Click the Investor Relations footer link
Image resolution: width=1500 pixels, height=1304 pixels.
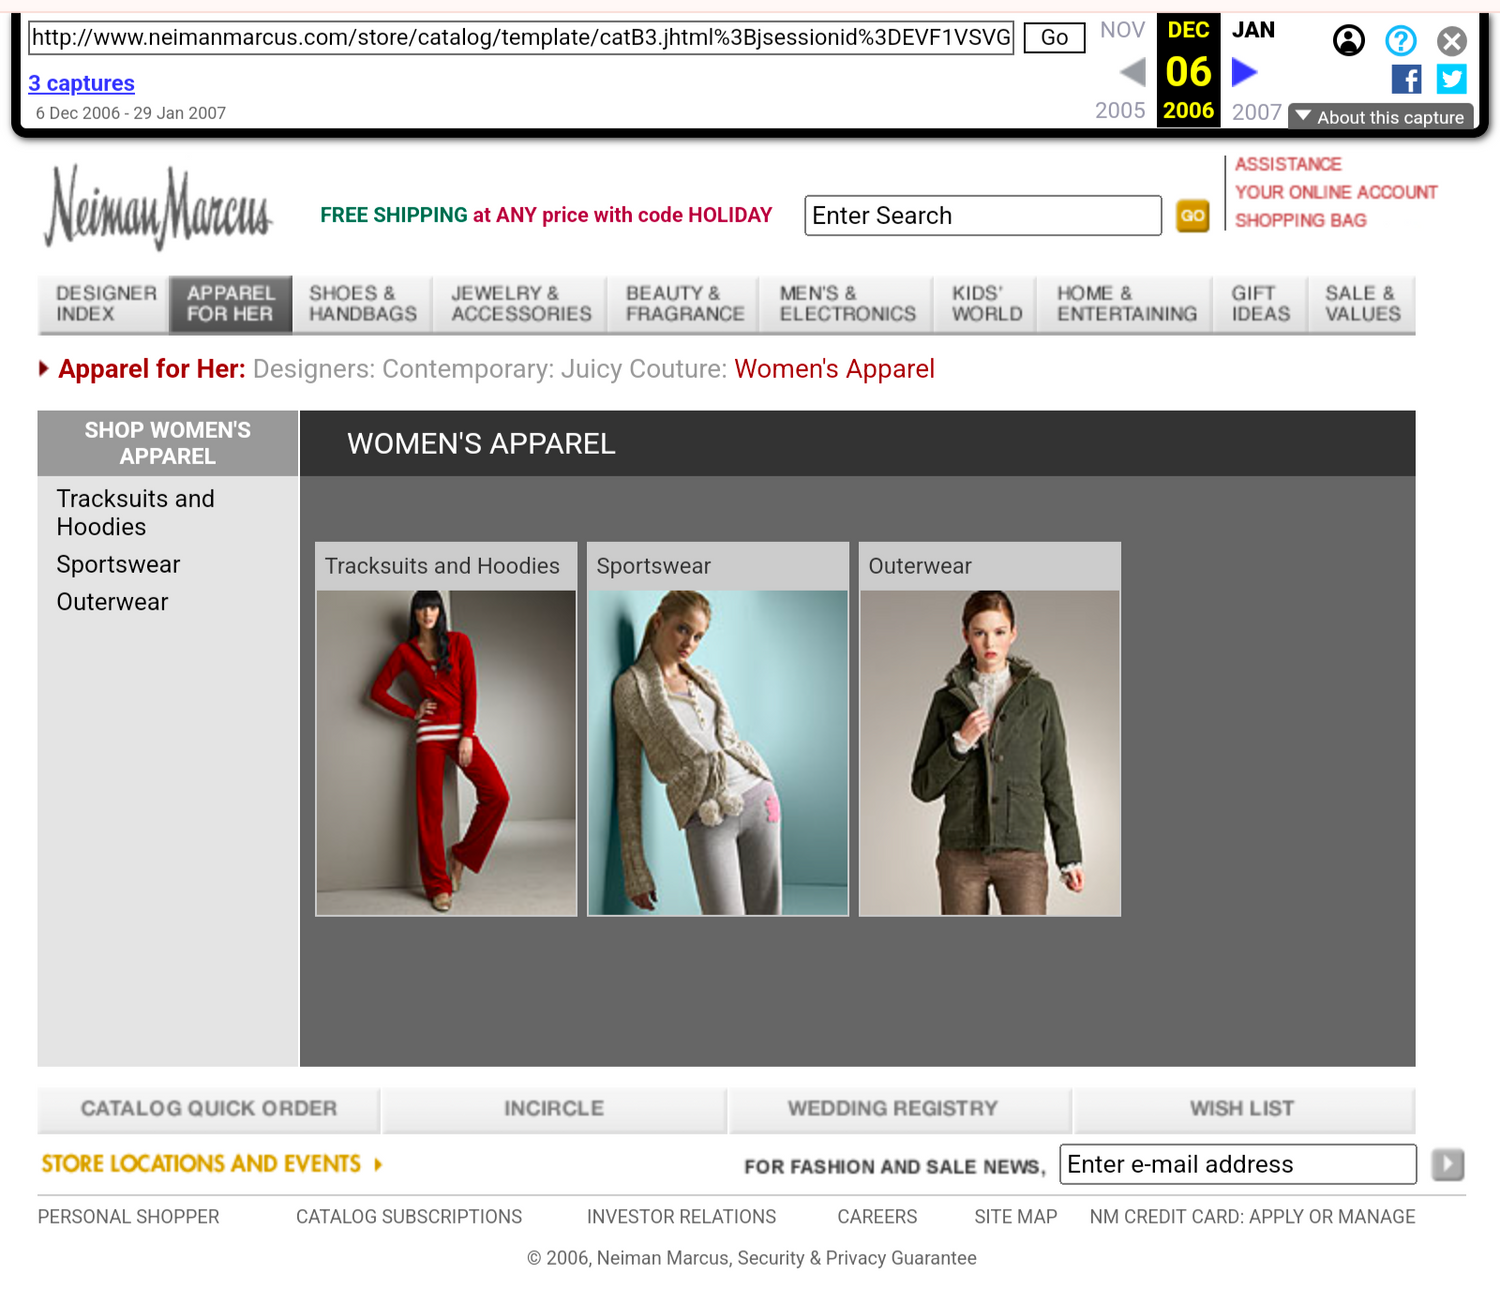point(681,1217)
